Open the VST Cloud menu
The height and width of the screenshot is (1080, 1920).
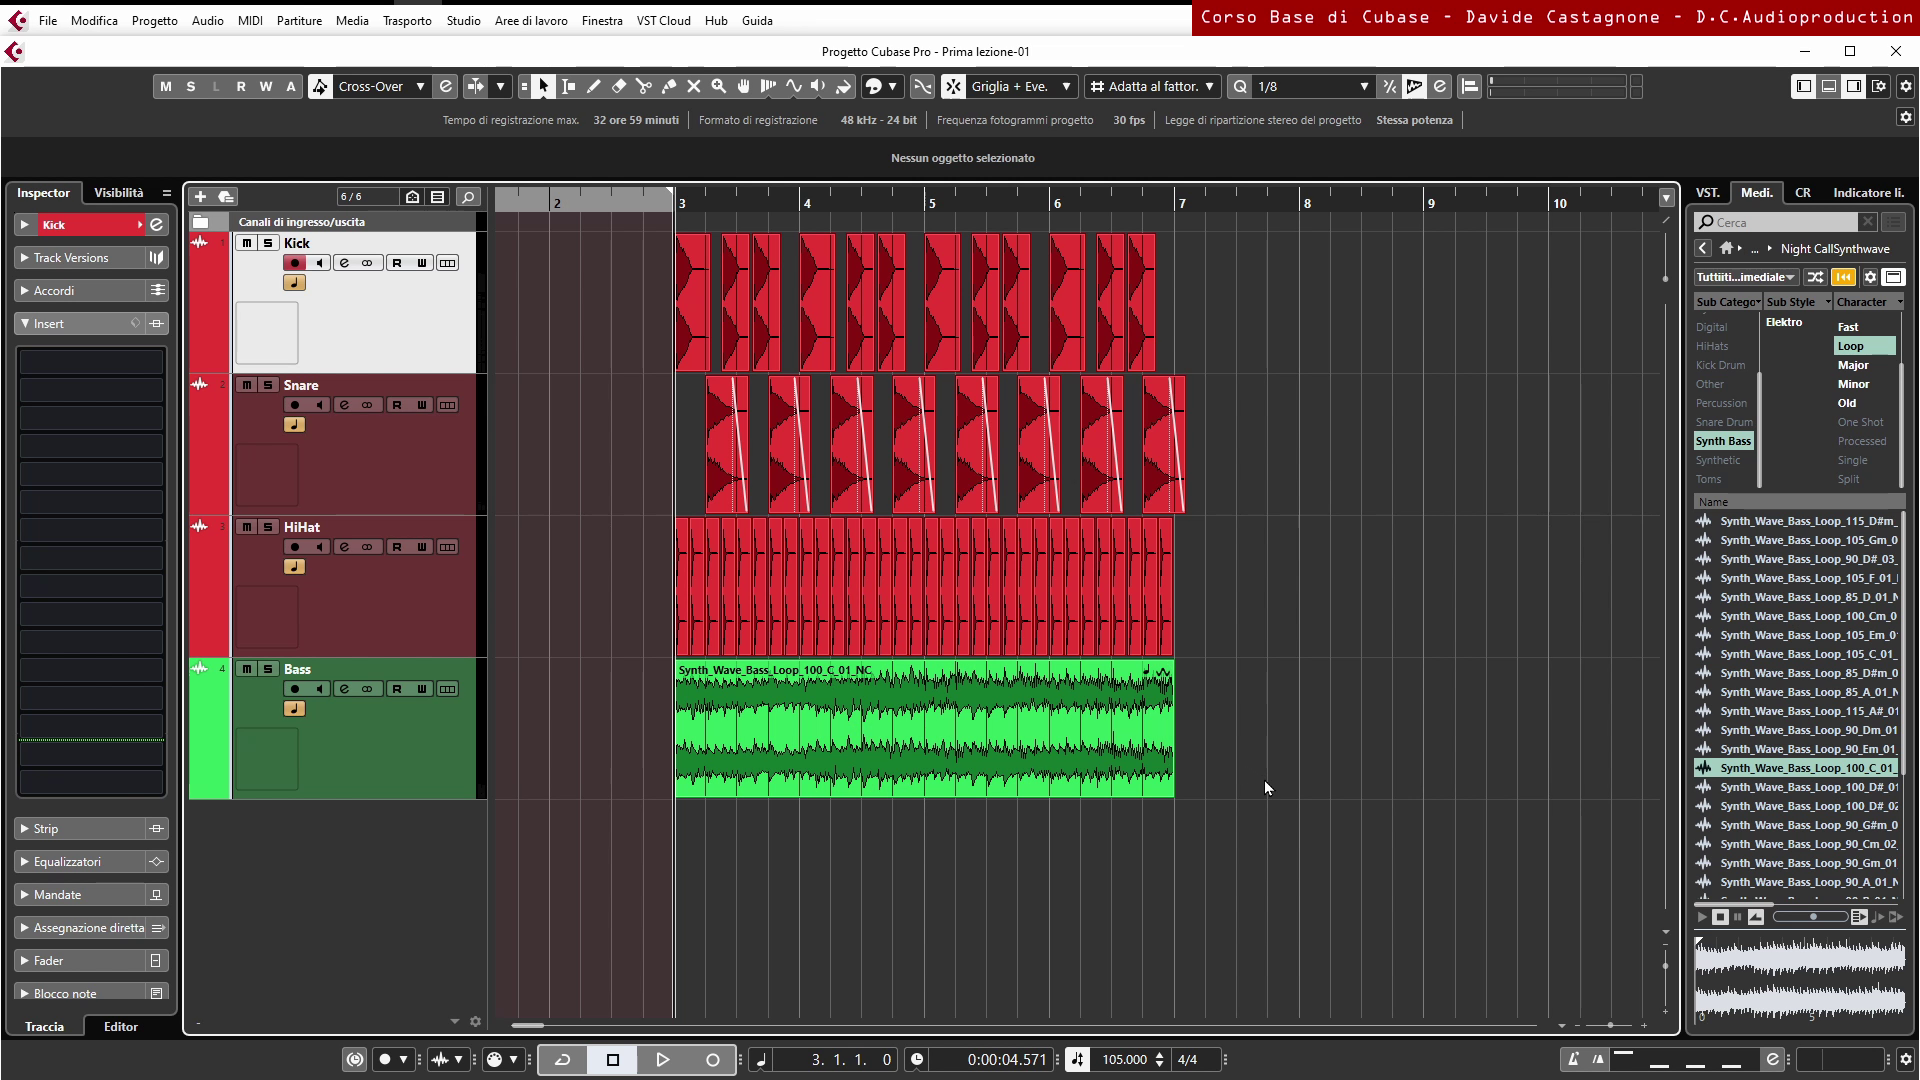(663, 20)
